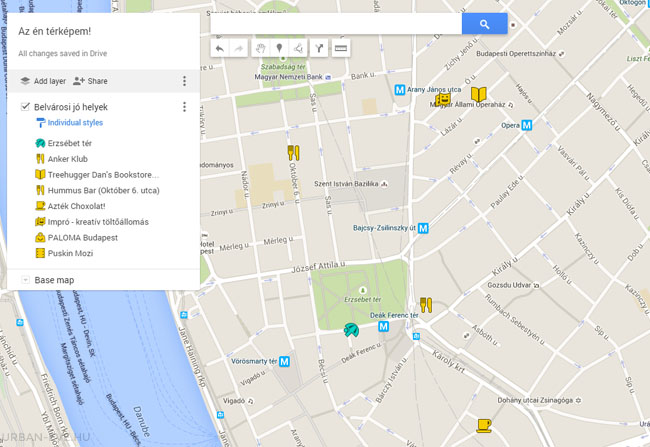Viewport: 650px width, 447px height.
Task: Select the add directions tool
Action: [319, 49]
